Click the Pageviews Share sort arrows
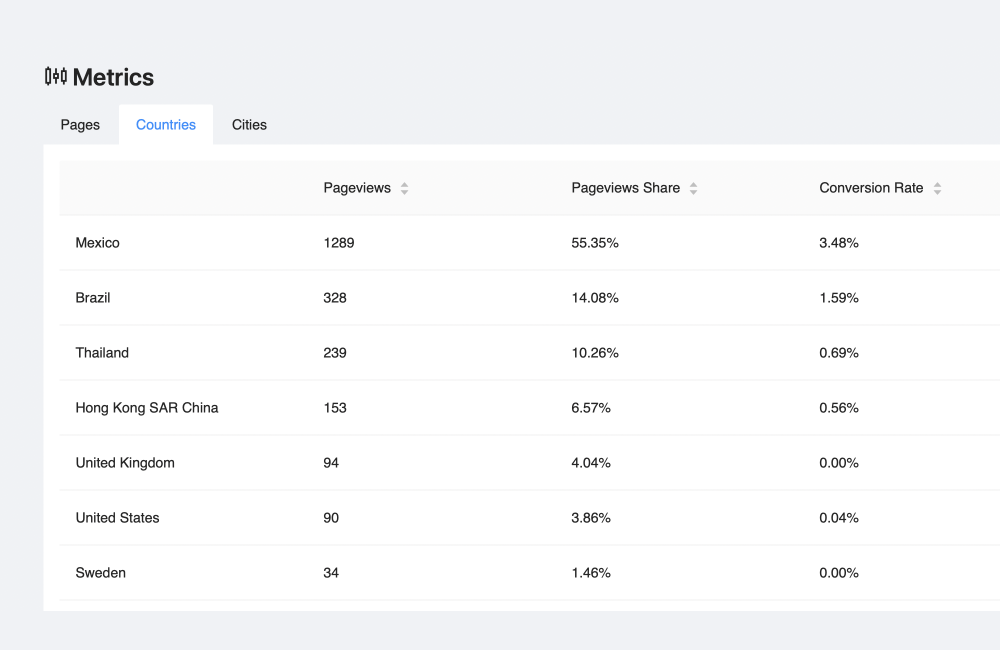Viewport: 1000px width, 650px height. coord(693,188)
